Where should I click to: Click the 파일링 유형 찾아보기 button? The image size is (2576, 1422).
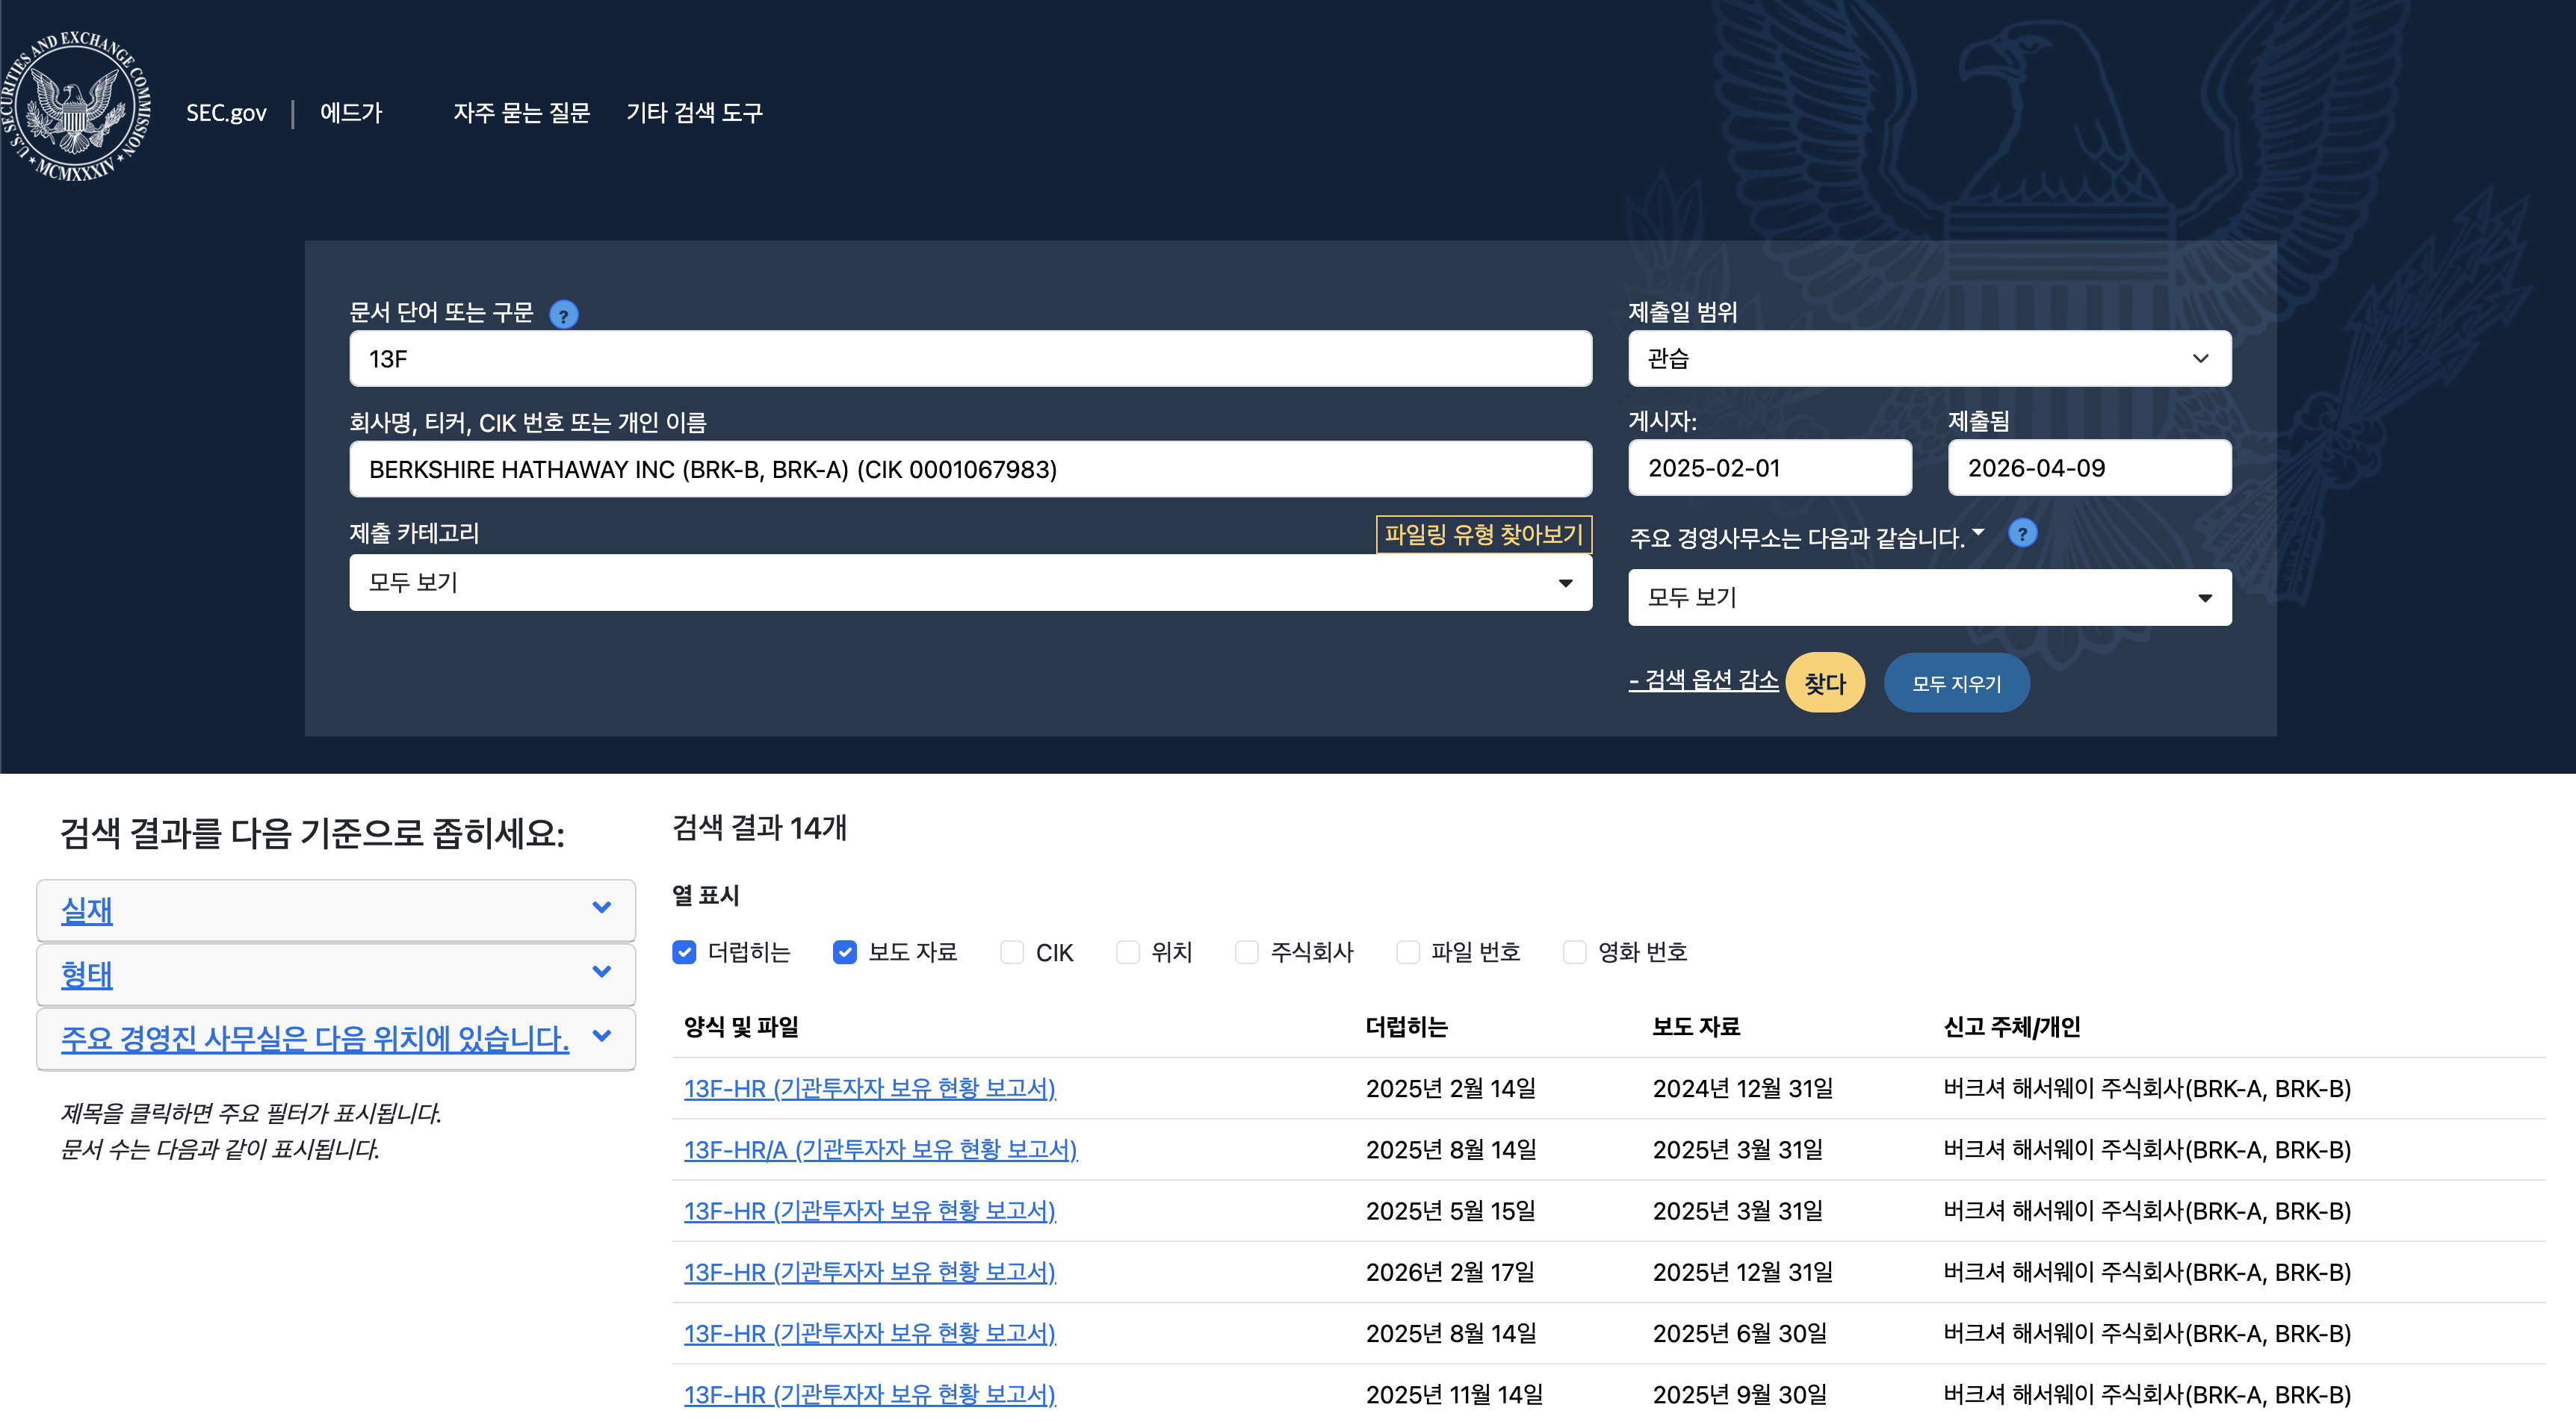1484,535
